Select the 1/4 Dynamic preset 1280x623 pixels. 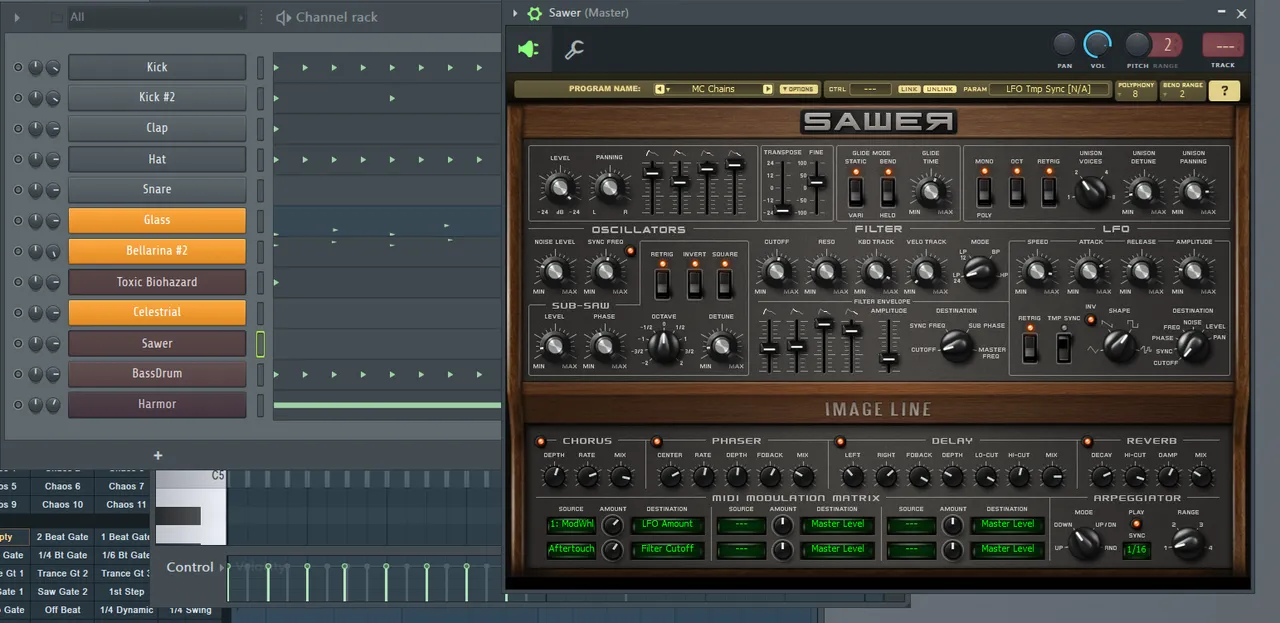127,610
